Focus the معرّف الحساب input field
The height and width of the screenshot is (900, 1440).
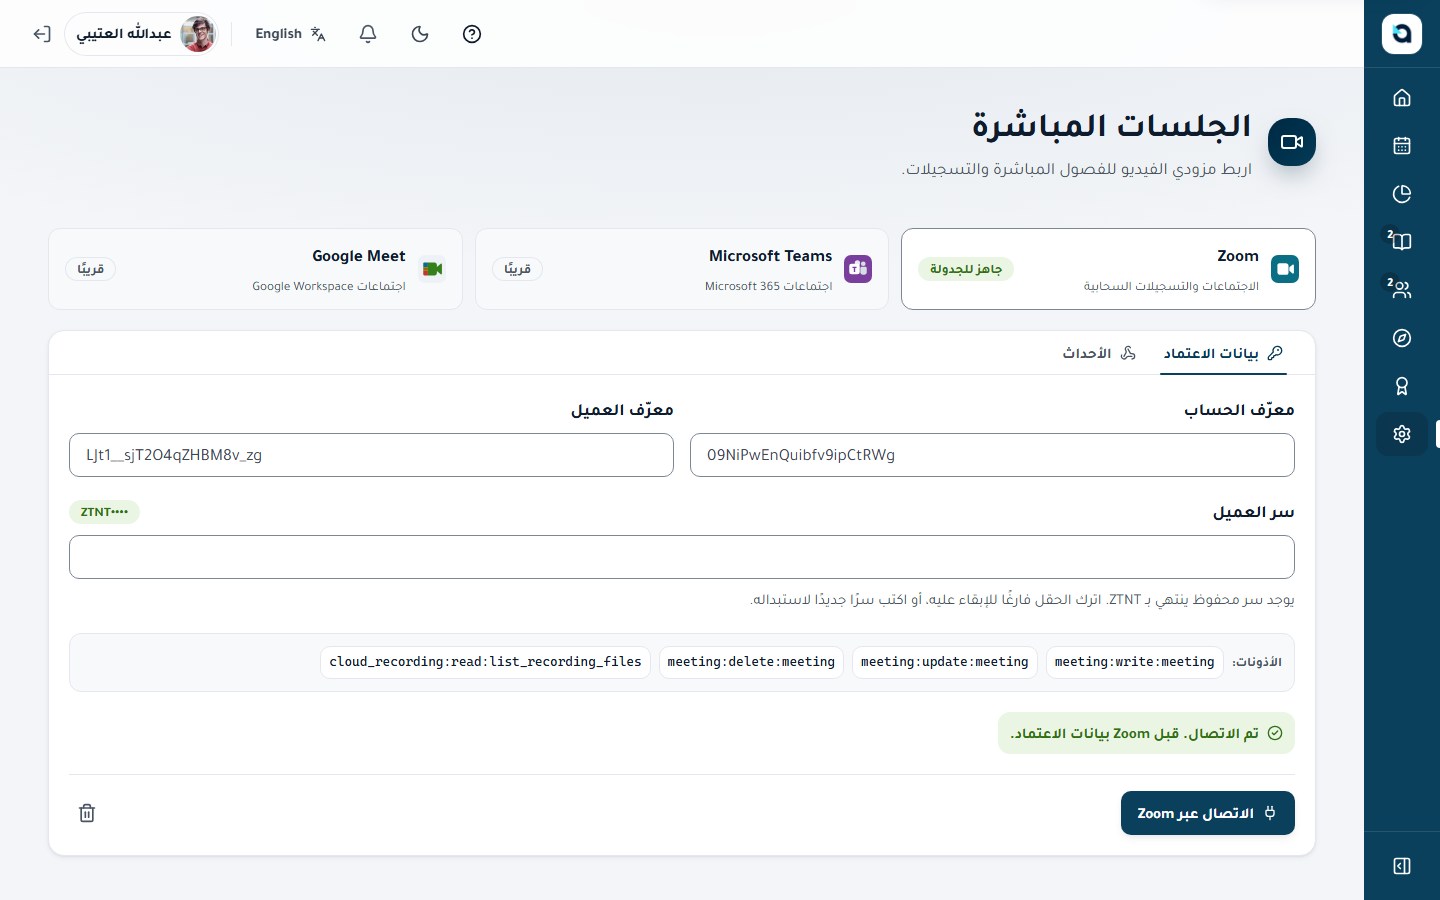click(992, 455)
